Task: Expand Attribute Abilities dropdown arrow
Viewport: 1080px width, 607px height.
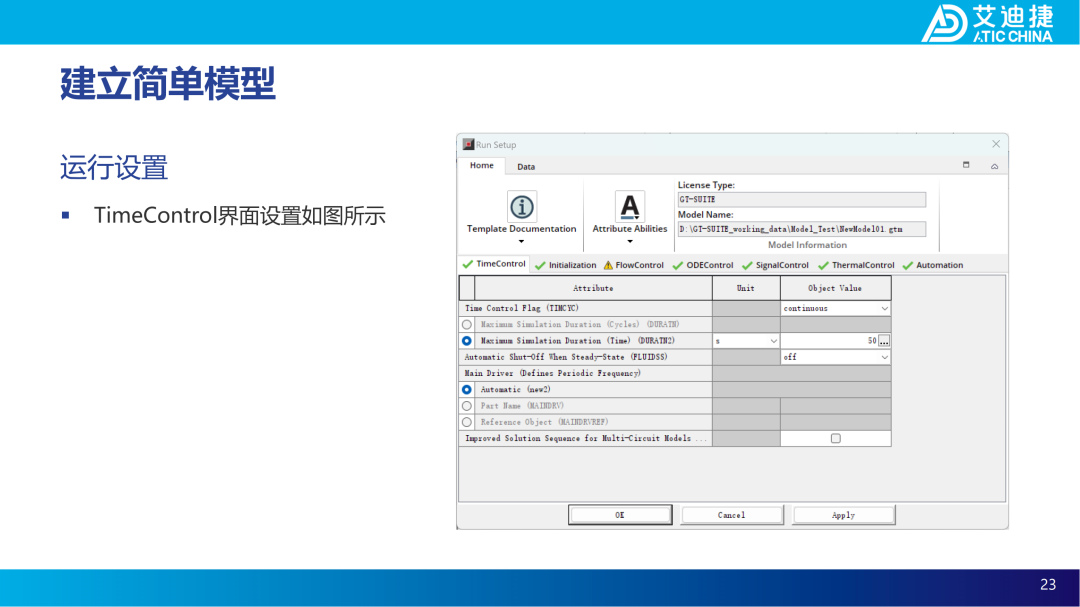Action: [630, 241]
